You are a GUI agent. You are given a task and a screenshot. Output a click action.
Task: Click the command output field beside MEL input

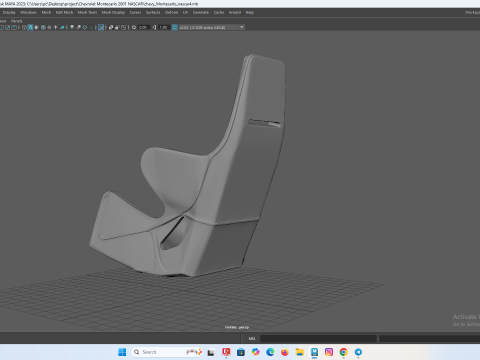(x=429, y=338)
